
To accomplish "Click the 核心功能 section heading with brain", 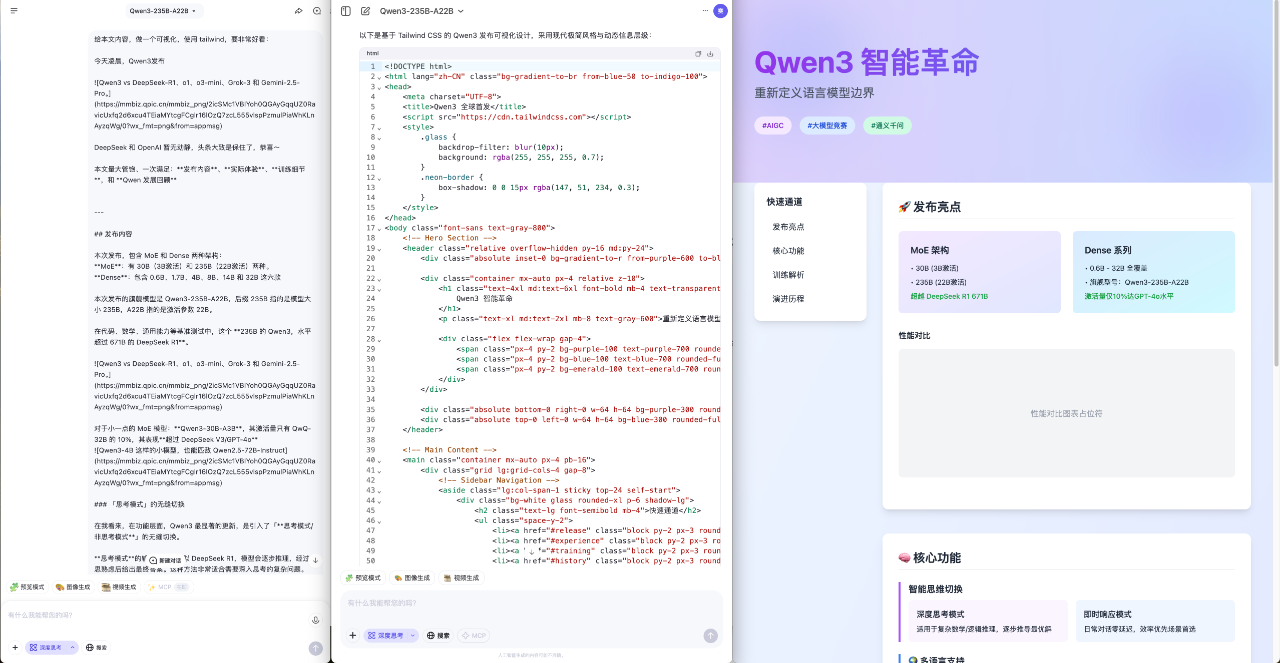I will point(929,558).
